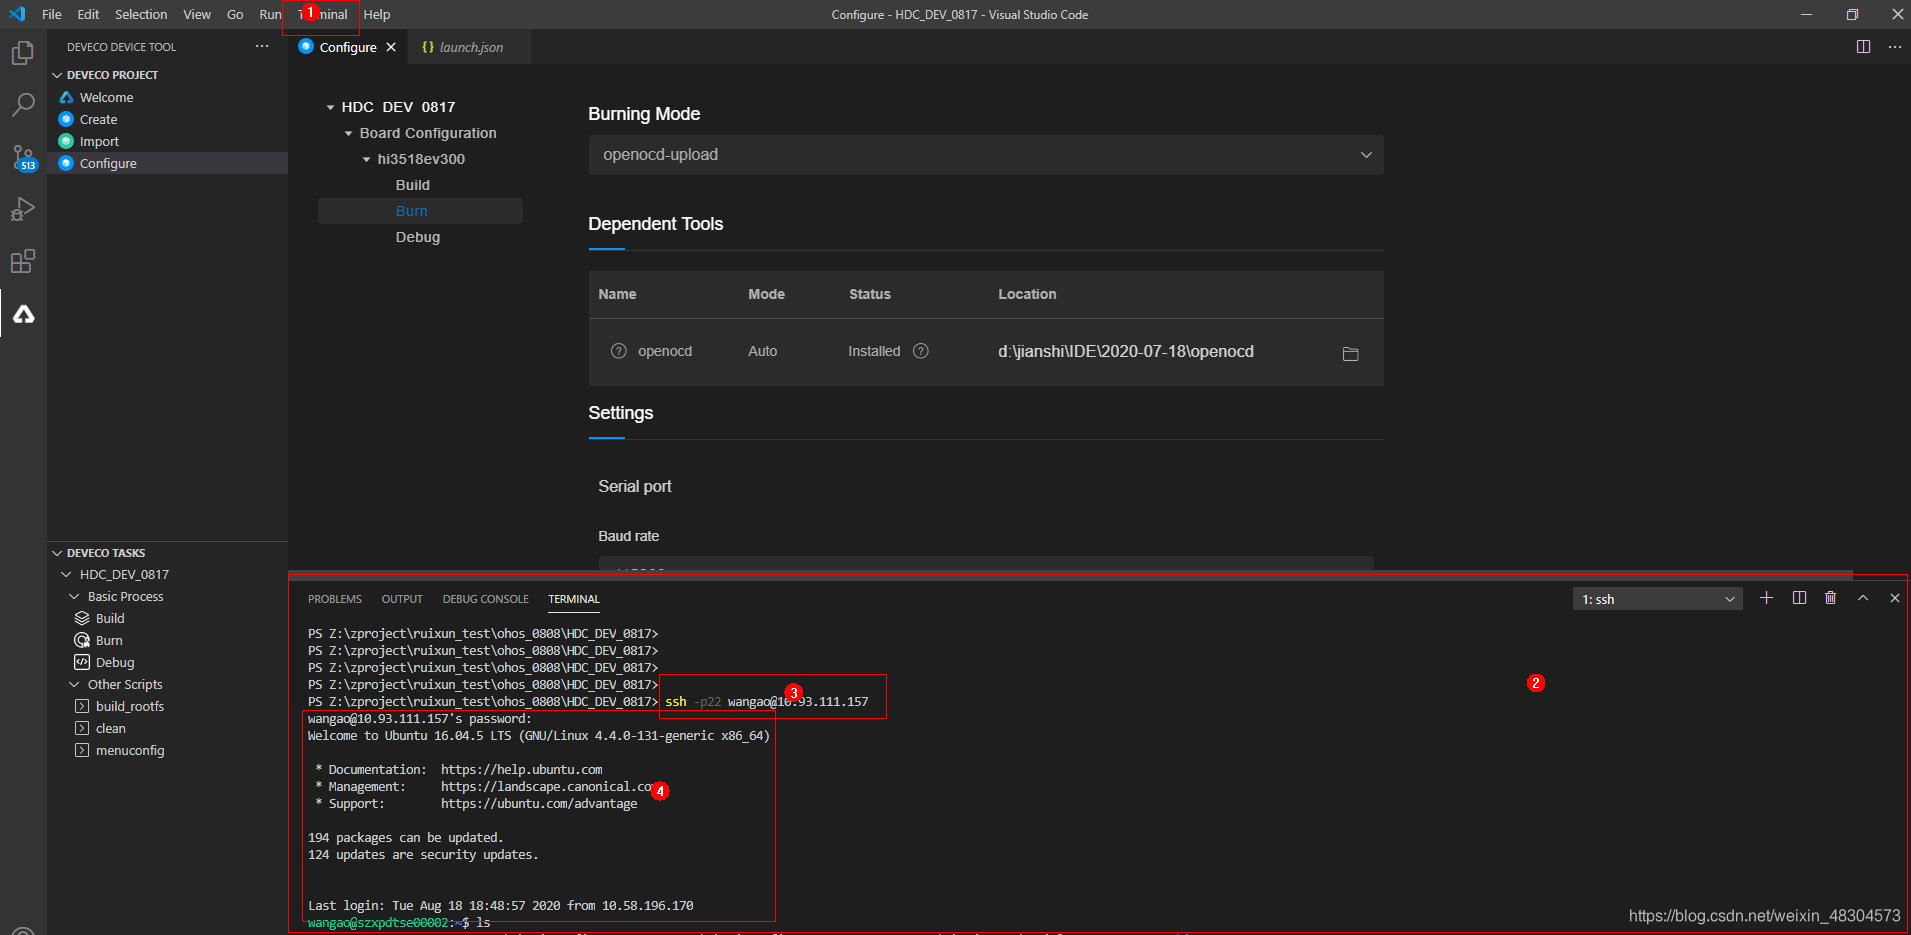Open the File menu
The image size is (1911, 935).
(x=52, y=14)
